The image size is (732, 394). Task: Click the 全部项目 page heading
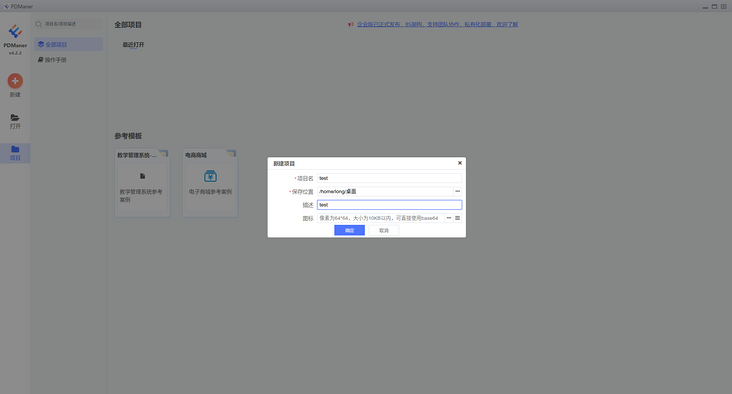(x=128, y=25)
